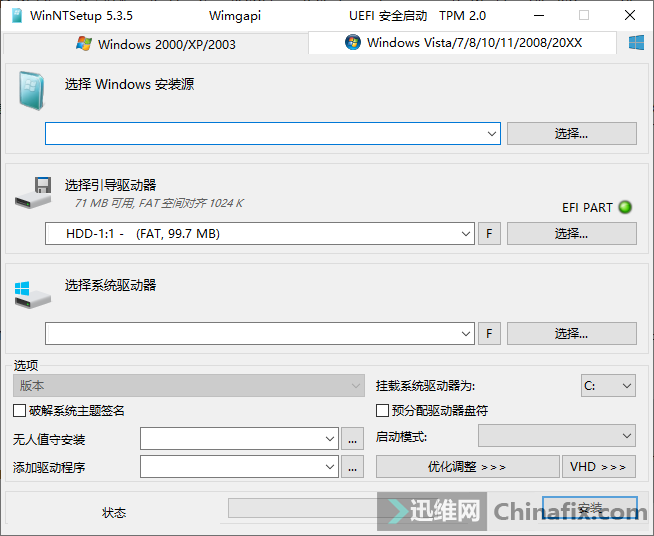Click the boot drive floppy disk icon
Screen dimensions: 654x536
pyautogui.click(x=33, y=193)
